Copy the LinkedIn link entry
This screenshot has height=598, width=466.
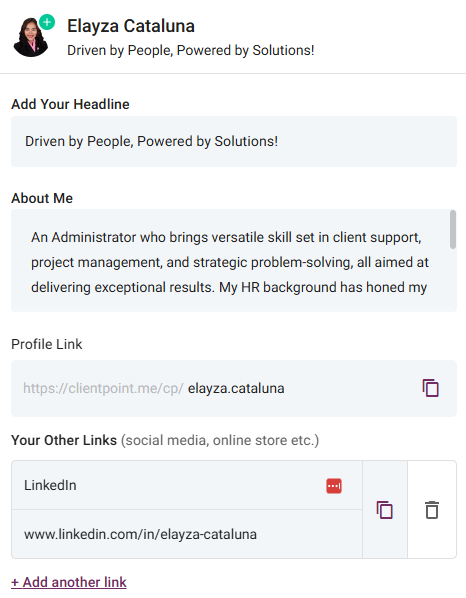384,510
